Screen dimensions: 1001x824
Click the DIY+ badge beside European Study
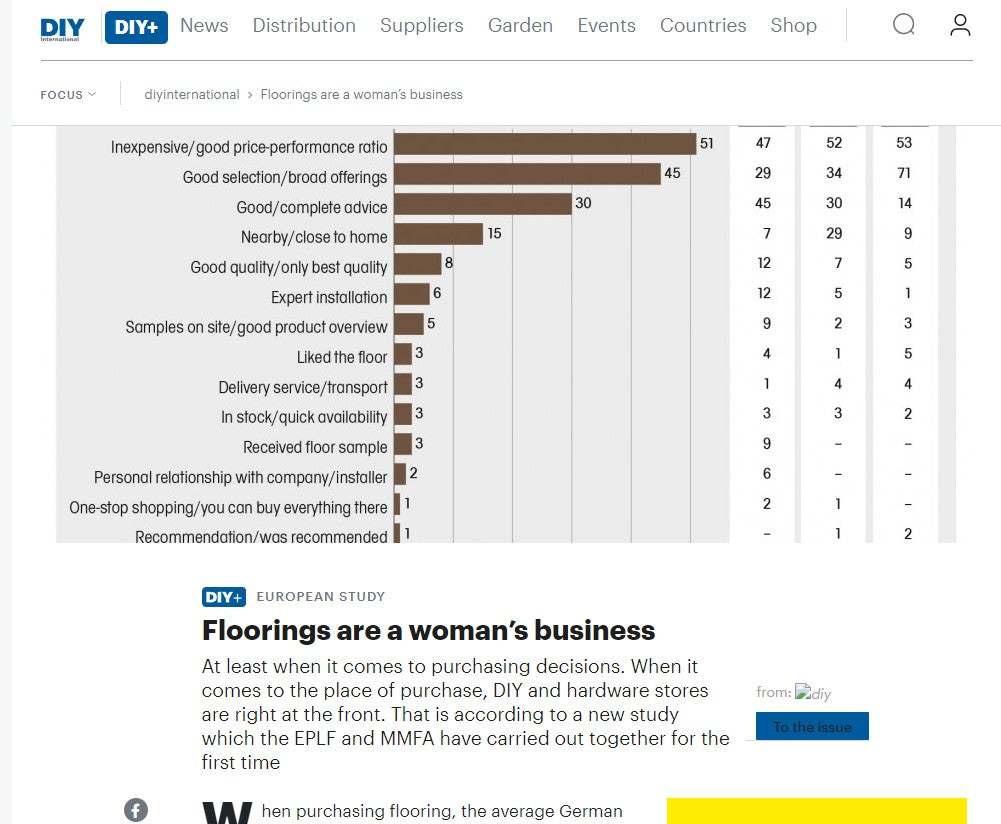coord(223,597)
